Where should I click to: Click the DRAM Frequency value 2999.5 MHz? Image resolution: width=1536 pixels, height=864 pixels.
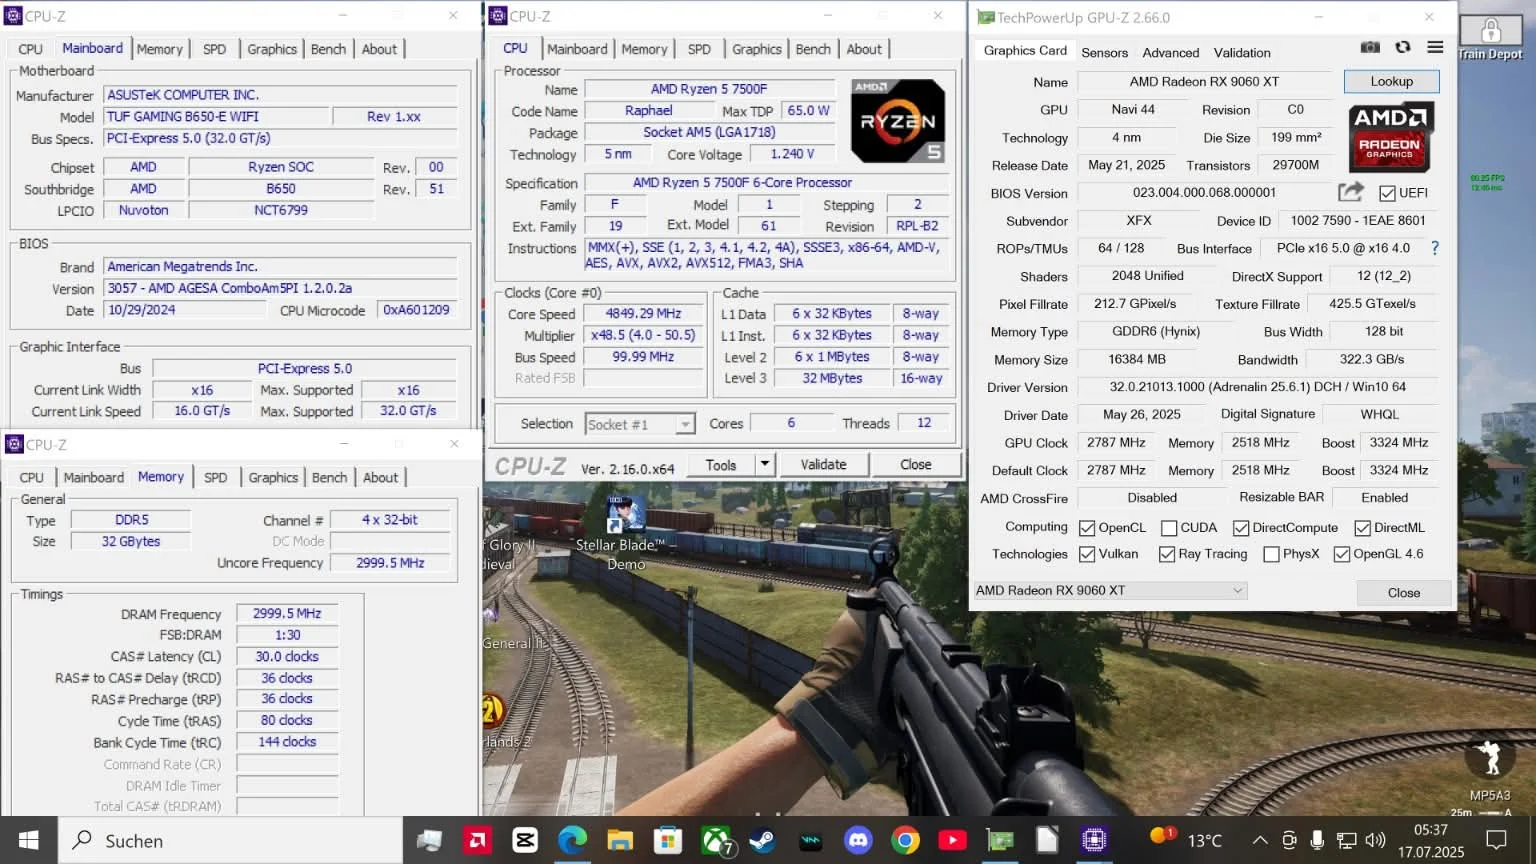click(287, 613)
